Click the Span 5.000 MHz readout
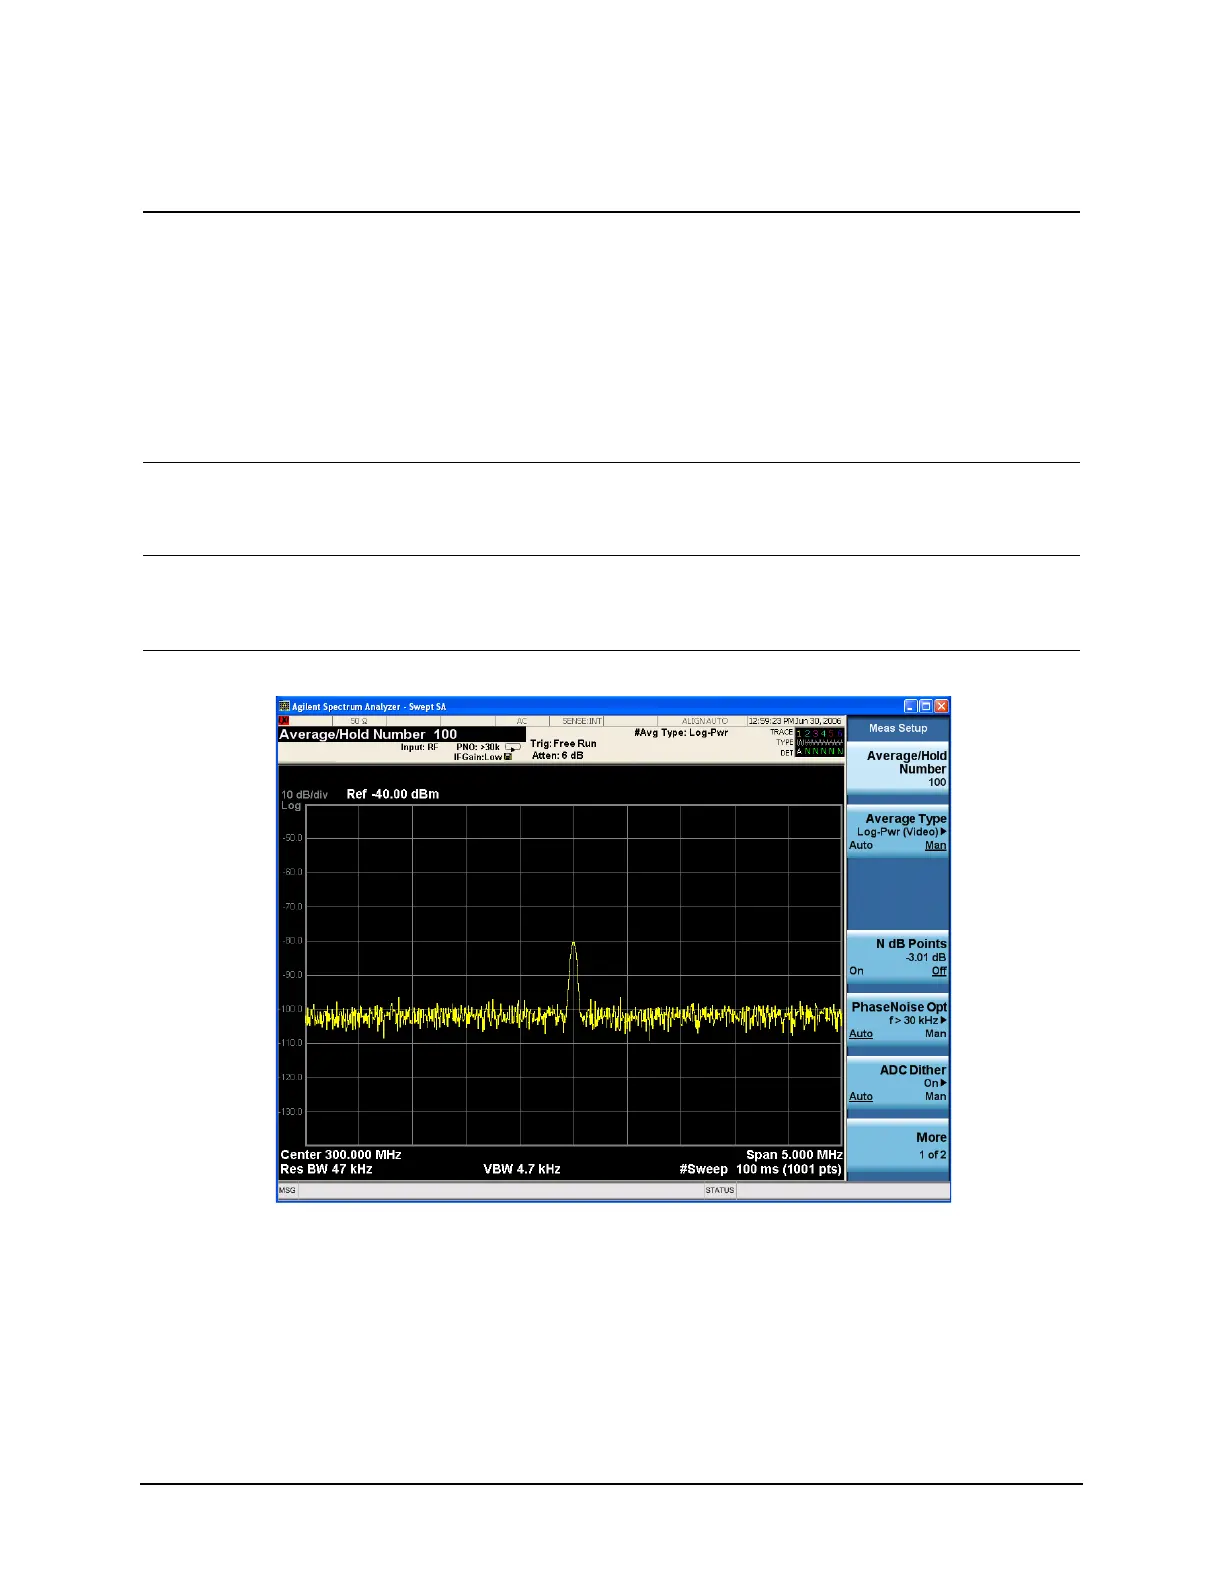 click(794, 1155)
